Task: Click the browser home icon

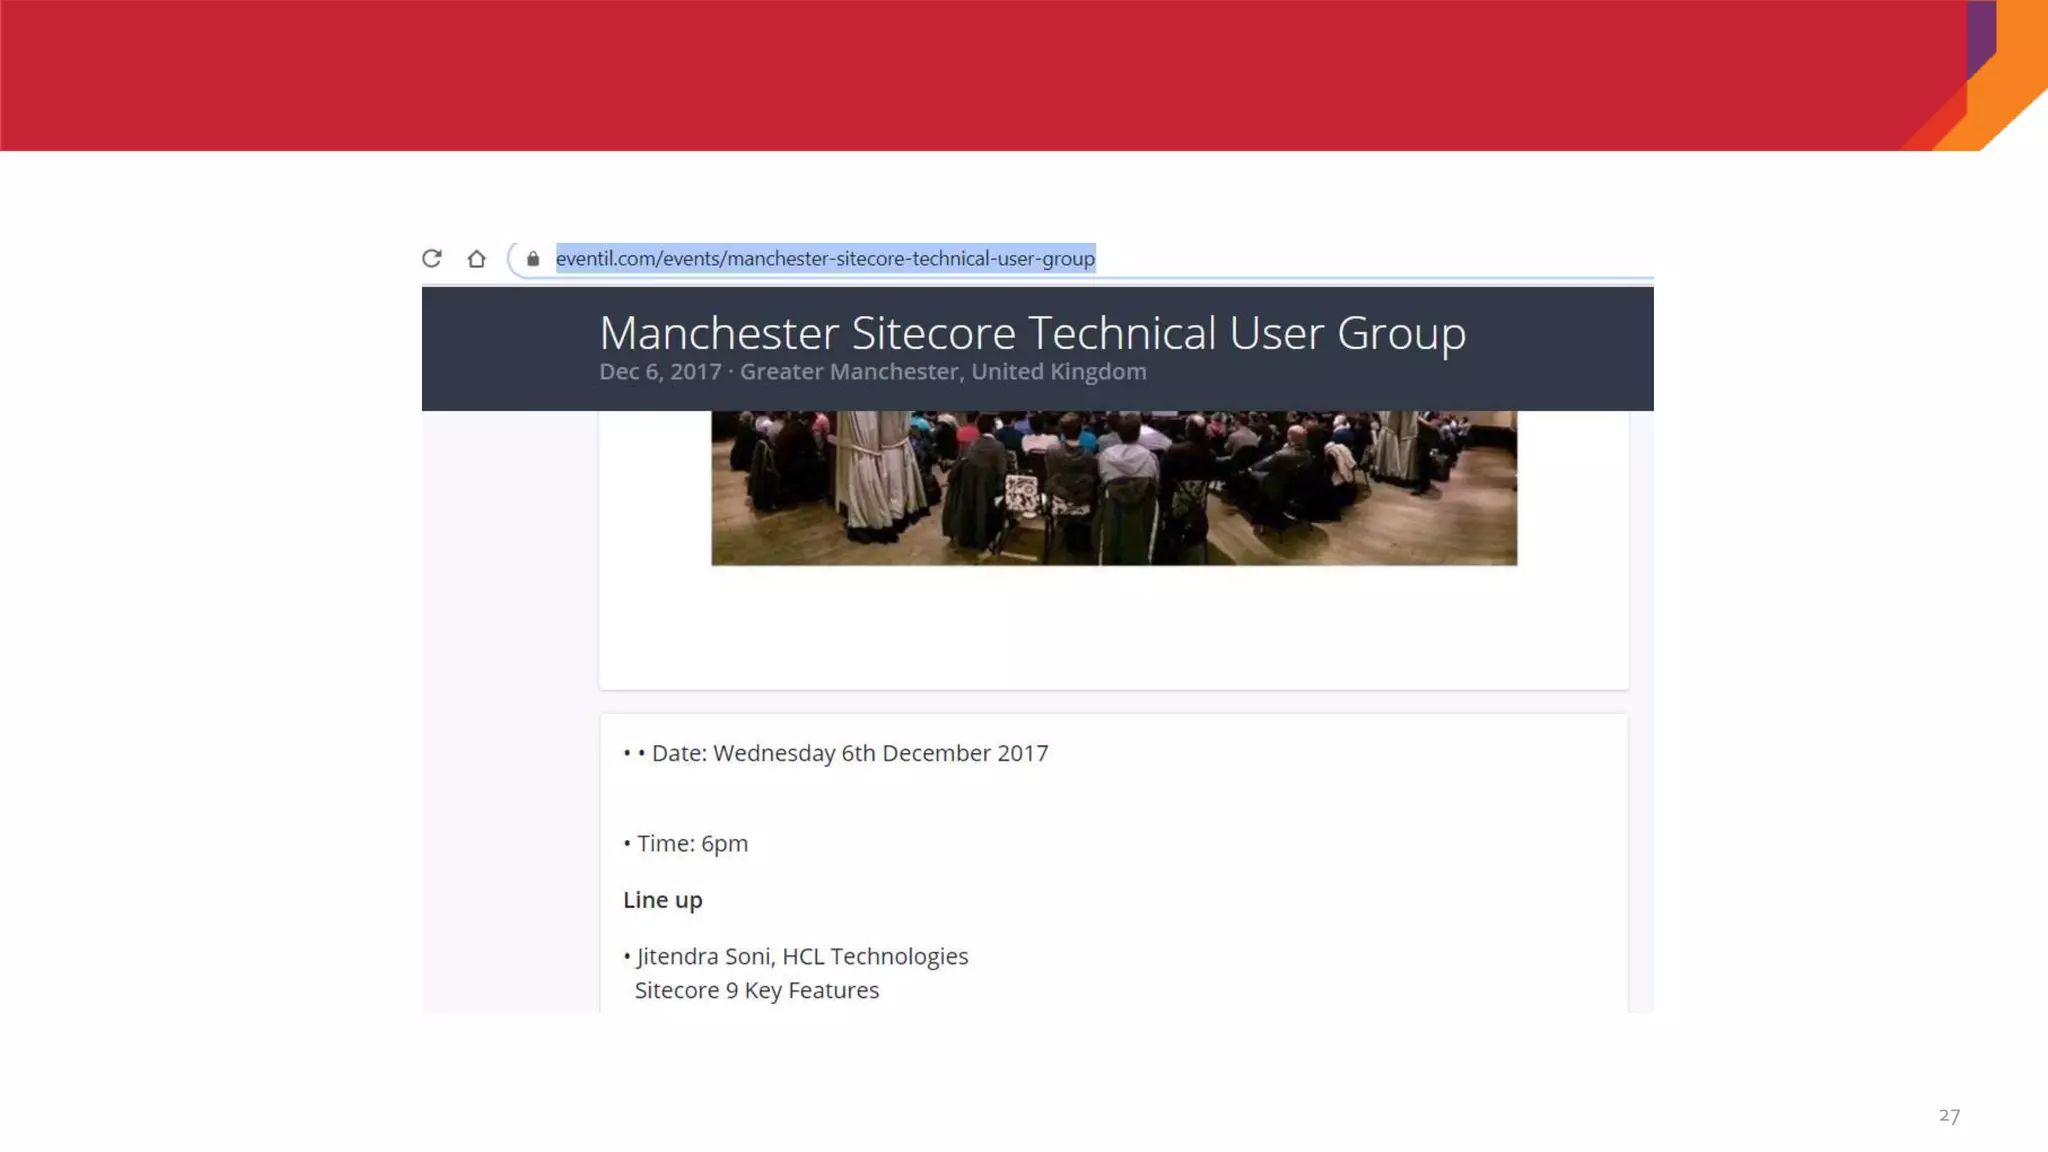Action: (x=476, y=259)
